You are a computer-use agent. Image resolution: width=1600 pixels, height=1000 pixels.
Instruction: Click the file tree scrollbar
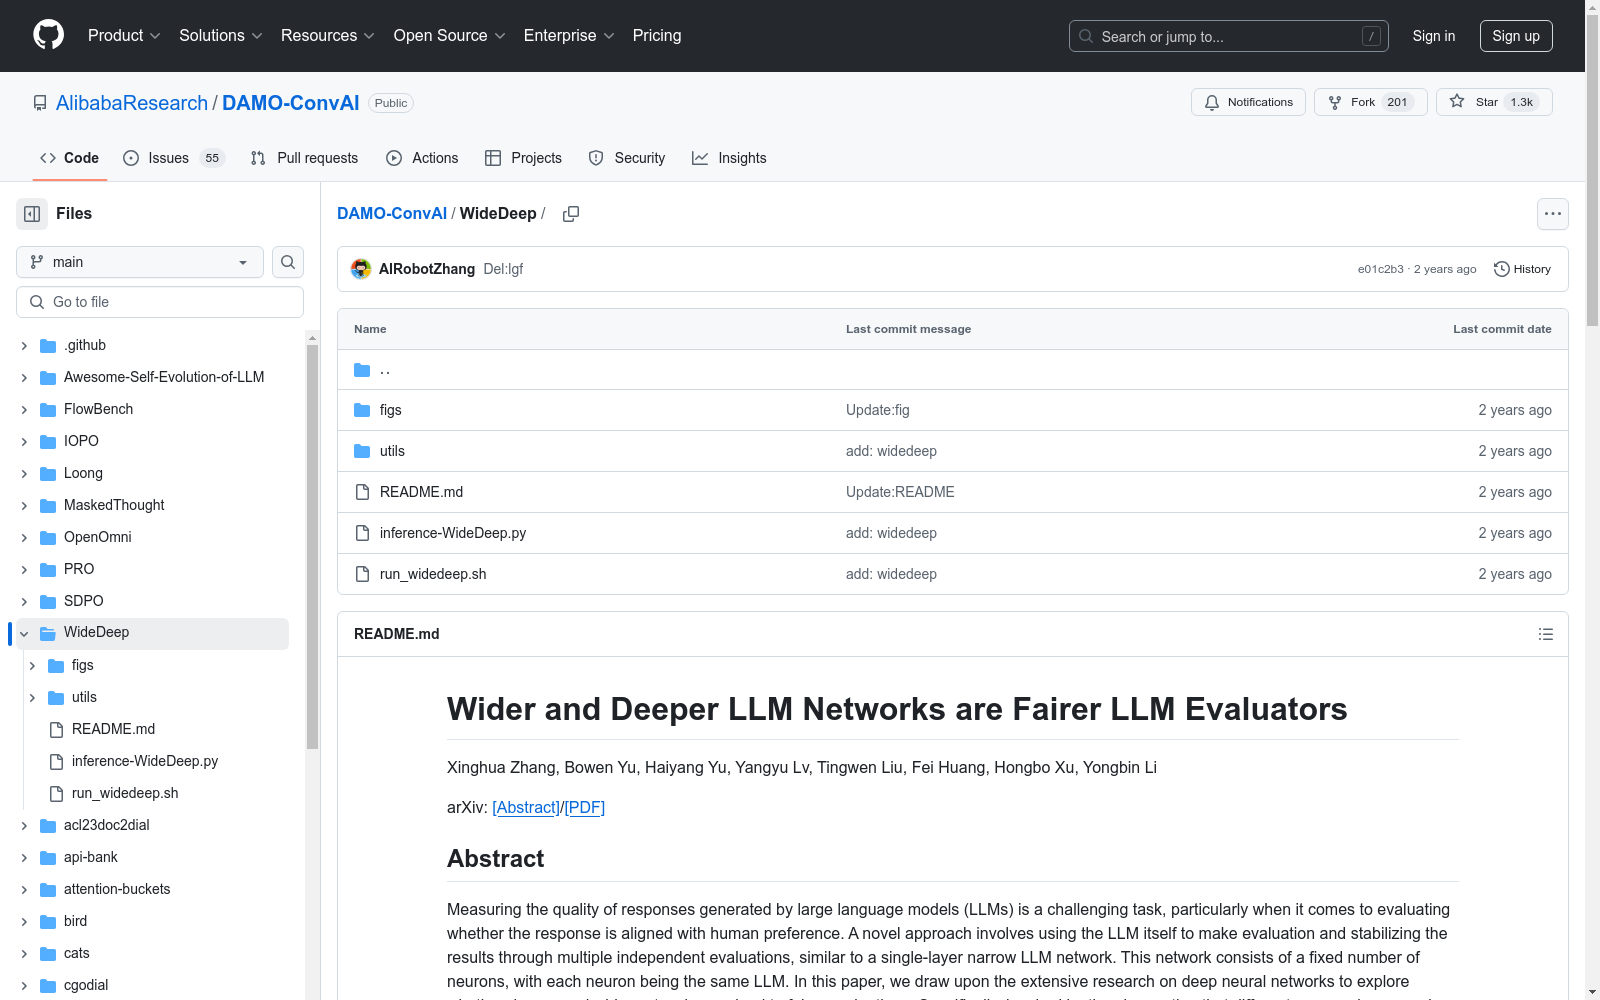(x=312, y=545)
